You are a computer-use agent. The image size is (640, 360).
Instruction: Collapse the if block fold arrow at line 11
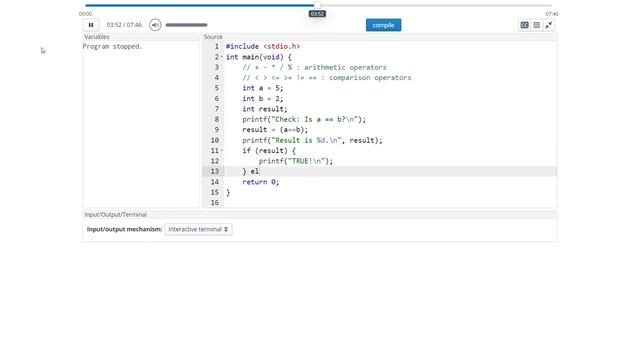tap(222, 151)
